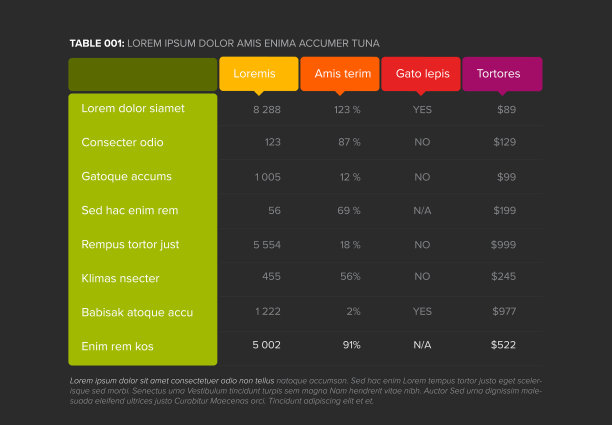The image size is (612, 425).
Task: Pick the Rempus tortor just row label
Action: (130, 245)
